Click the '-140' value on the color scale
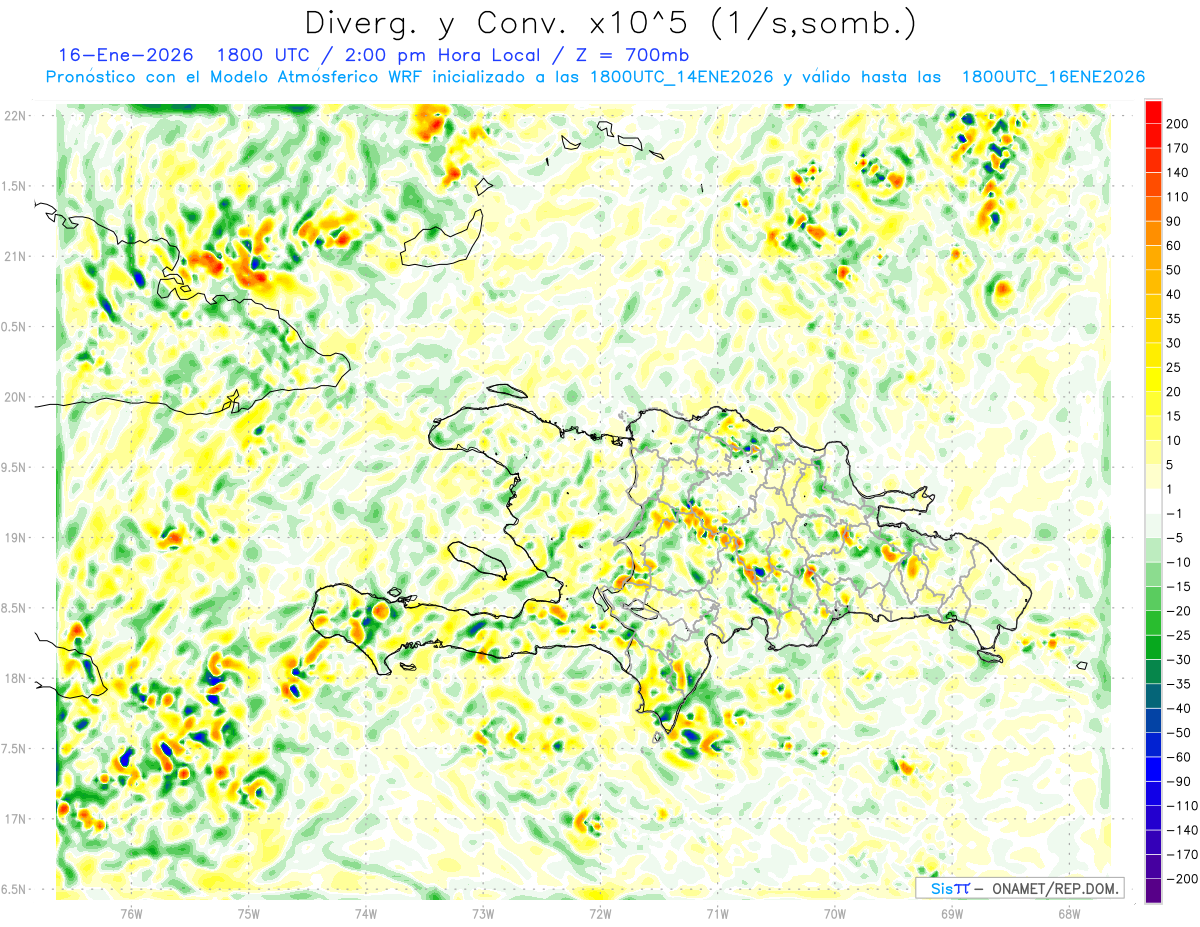1200x927 pixels. click(1180, 830)
